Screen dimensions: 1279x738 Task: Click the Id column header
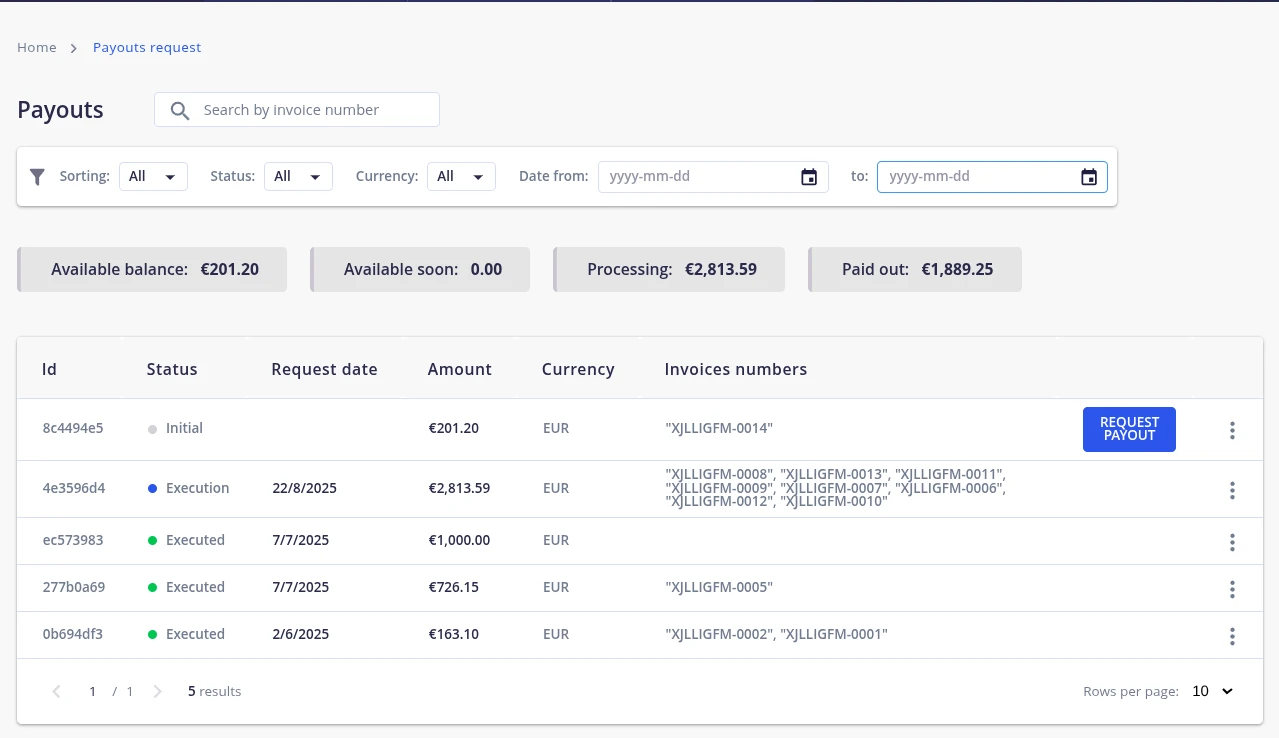tap(49, 369)
